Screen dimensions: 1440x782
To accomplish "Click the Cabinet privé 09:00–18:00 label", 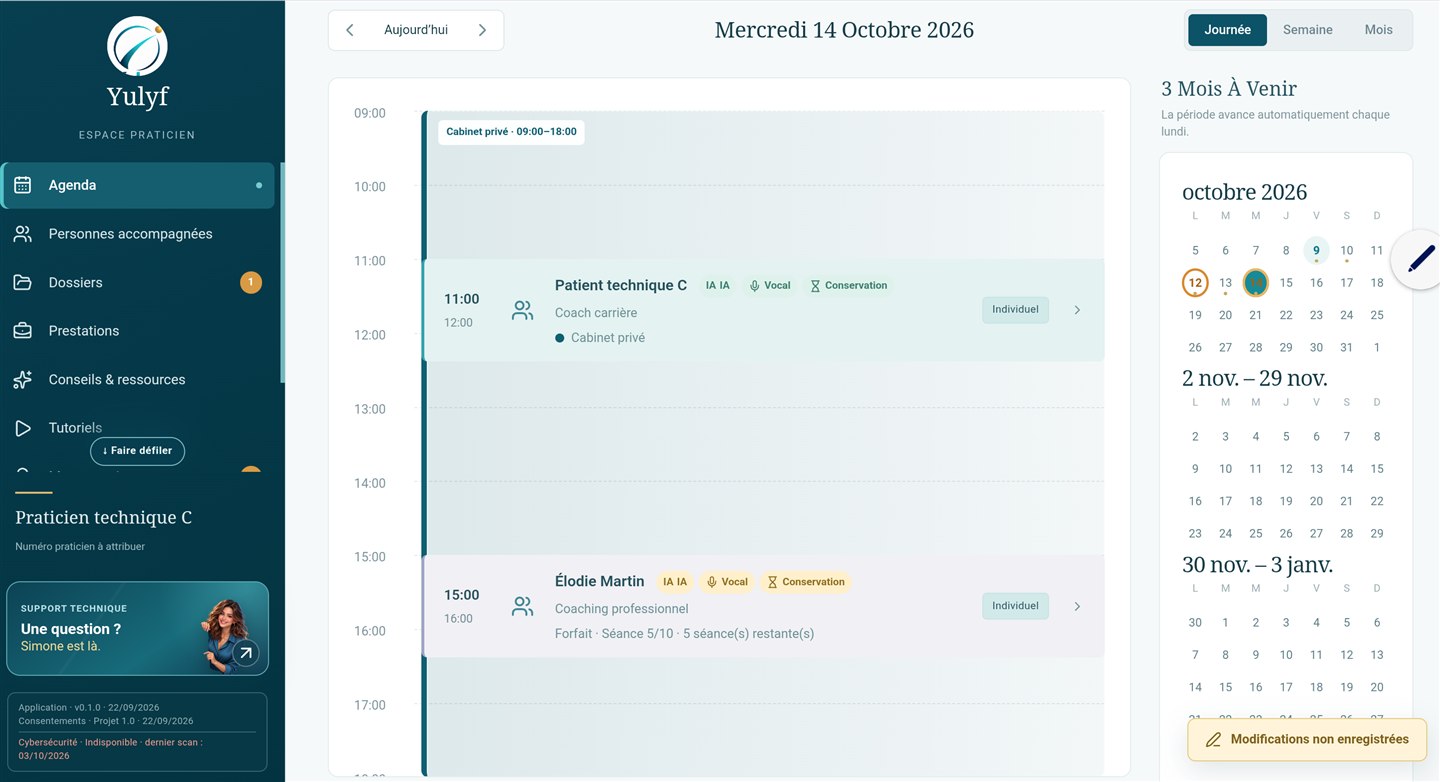I will 511,132.
